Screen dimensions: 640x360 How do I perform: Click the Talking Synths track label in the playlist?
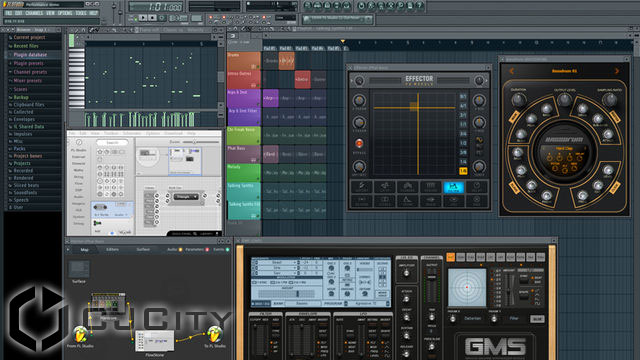[243, 191]
